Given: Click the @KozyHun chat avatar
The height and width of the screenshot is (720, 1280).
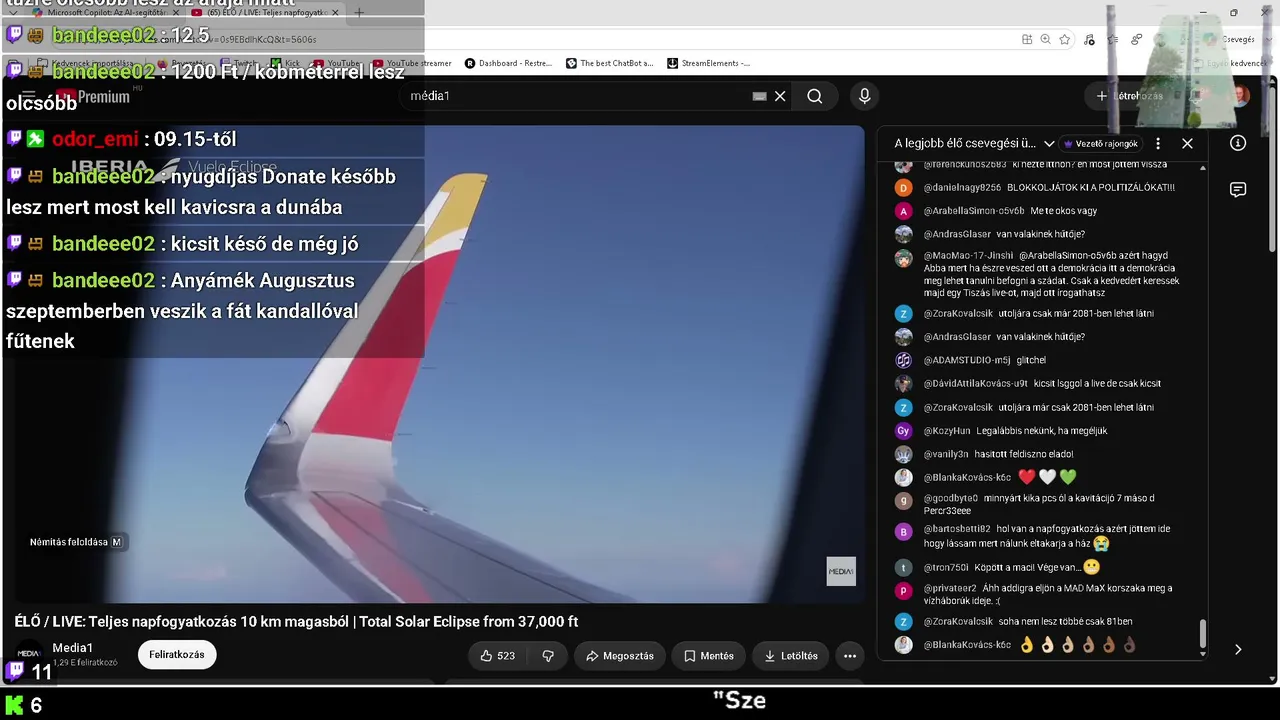Looking at the screenshot, I should tap(904, 431).
